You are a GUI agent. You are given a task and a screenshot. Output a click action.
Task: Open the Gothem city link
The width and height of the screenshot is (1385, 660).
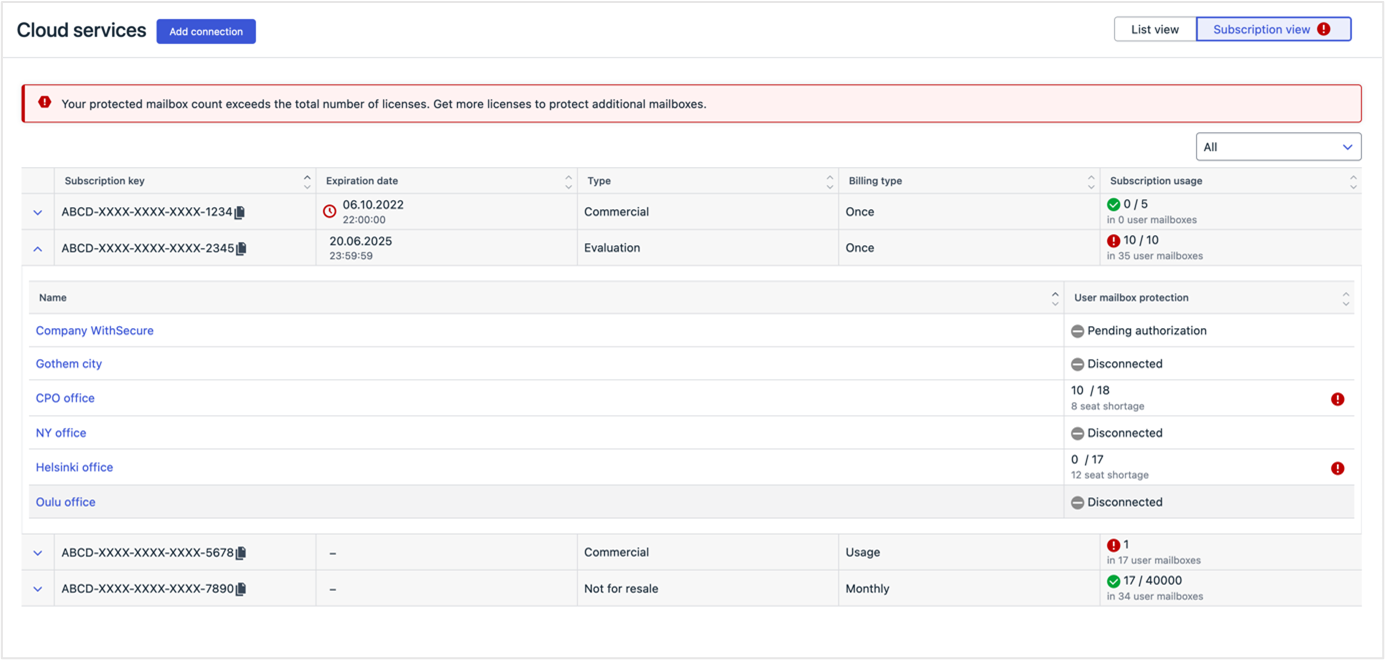[x=69, y=364]
